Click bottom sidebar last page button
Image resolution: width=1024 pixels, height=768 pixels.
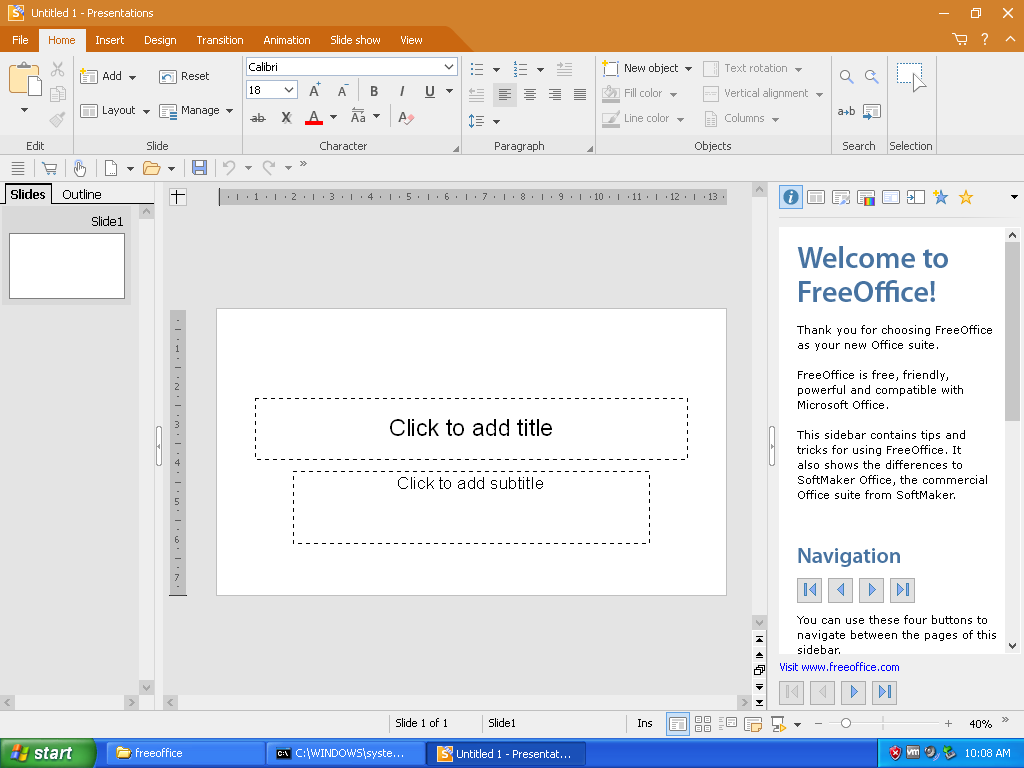[x=885, y=692]
